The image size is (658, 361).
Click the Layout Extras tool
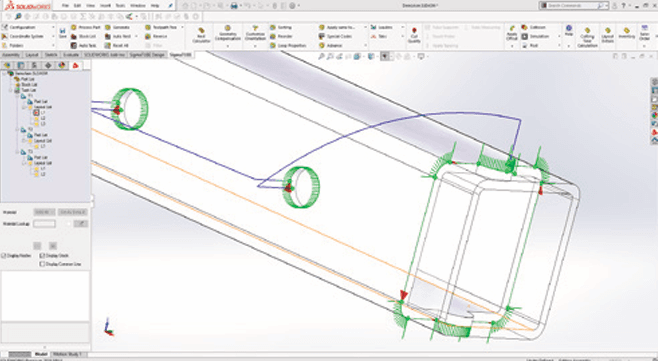click(x=608, y=35)
